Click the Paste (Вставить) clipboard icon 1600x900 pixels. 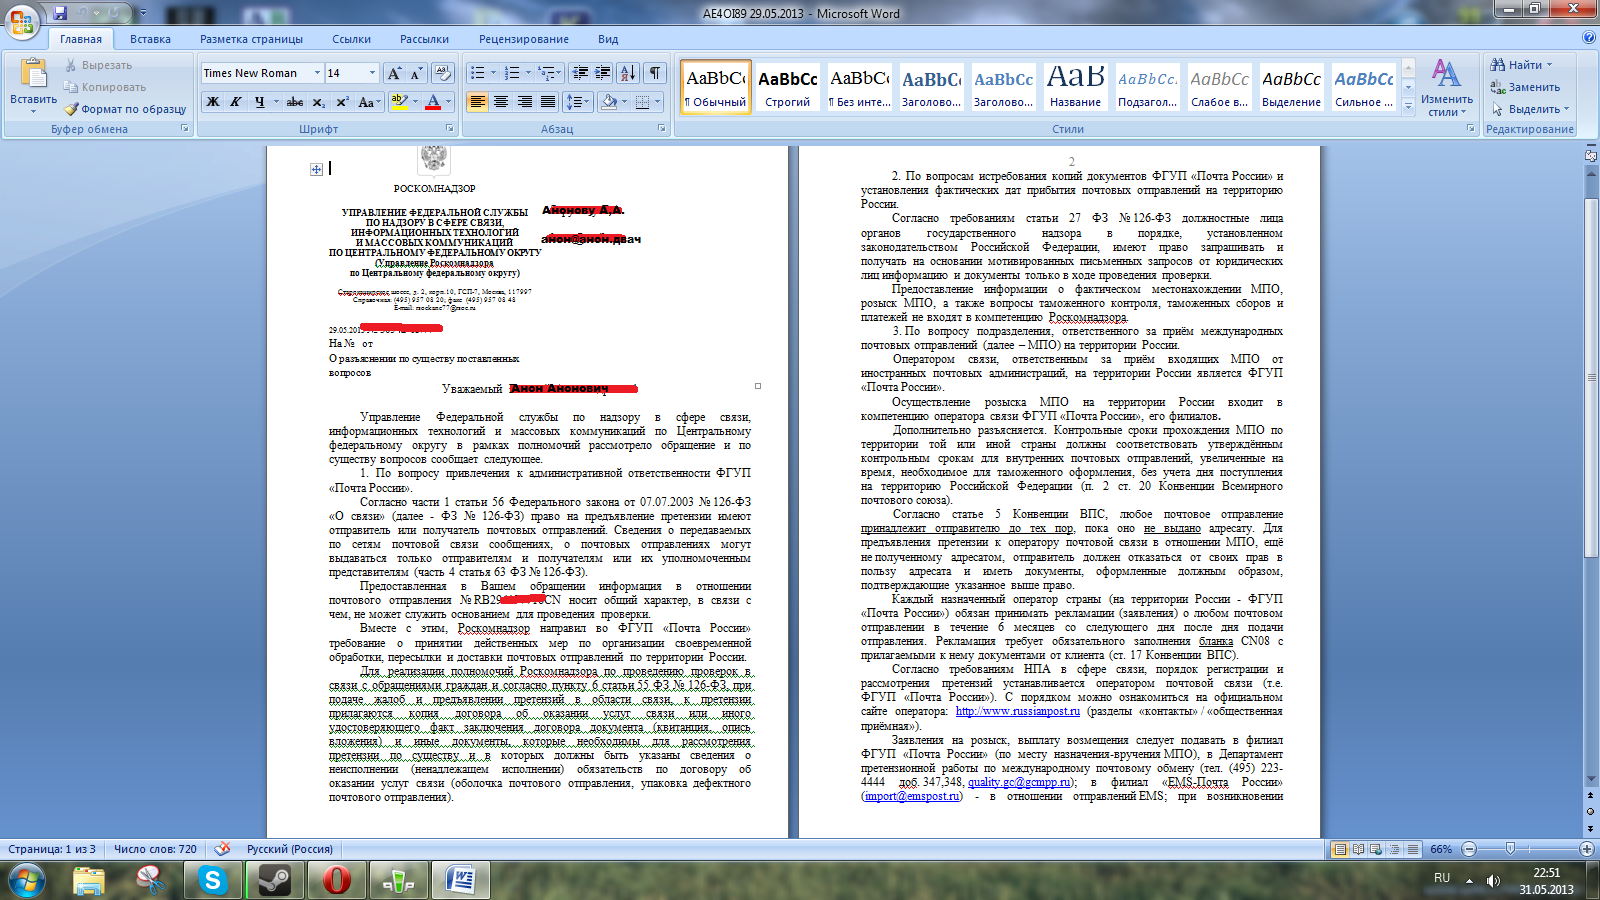pos(33,75)
